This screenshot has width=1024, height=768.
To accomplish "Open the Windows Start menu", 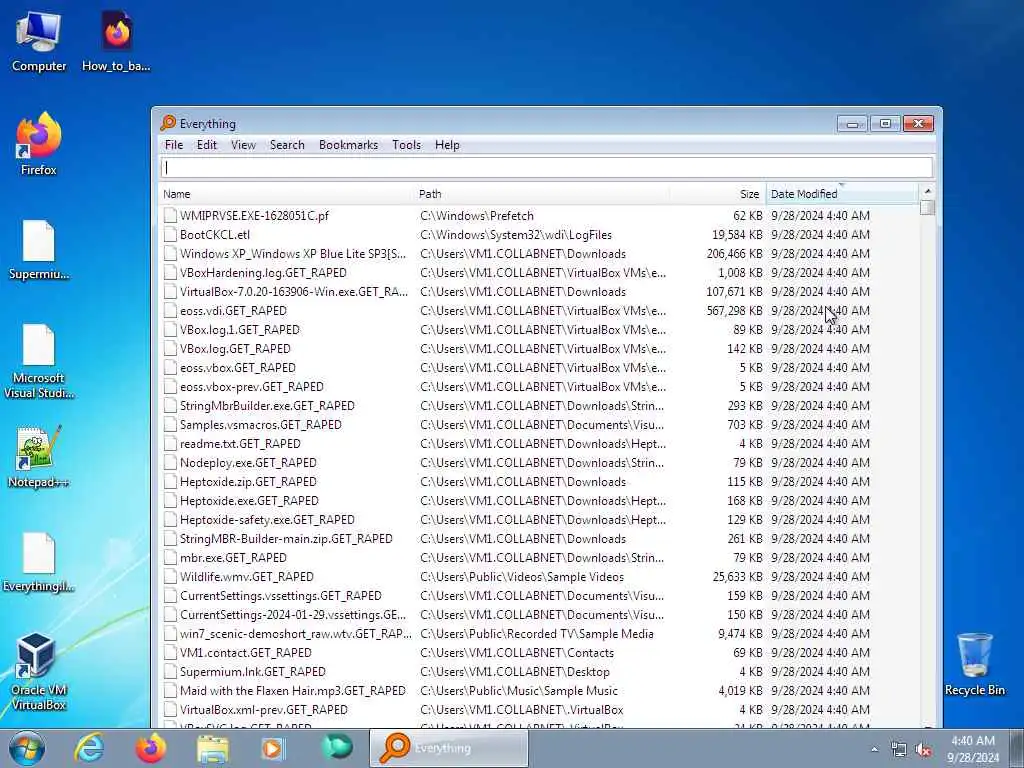I will 26,748.
